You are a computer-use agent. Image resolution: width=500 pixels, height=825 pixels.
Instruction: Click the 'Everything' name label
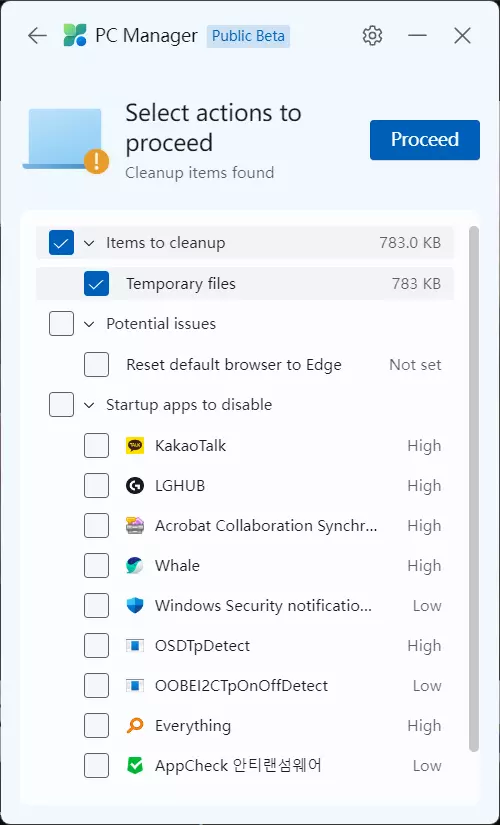193,726
